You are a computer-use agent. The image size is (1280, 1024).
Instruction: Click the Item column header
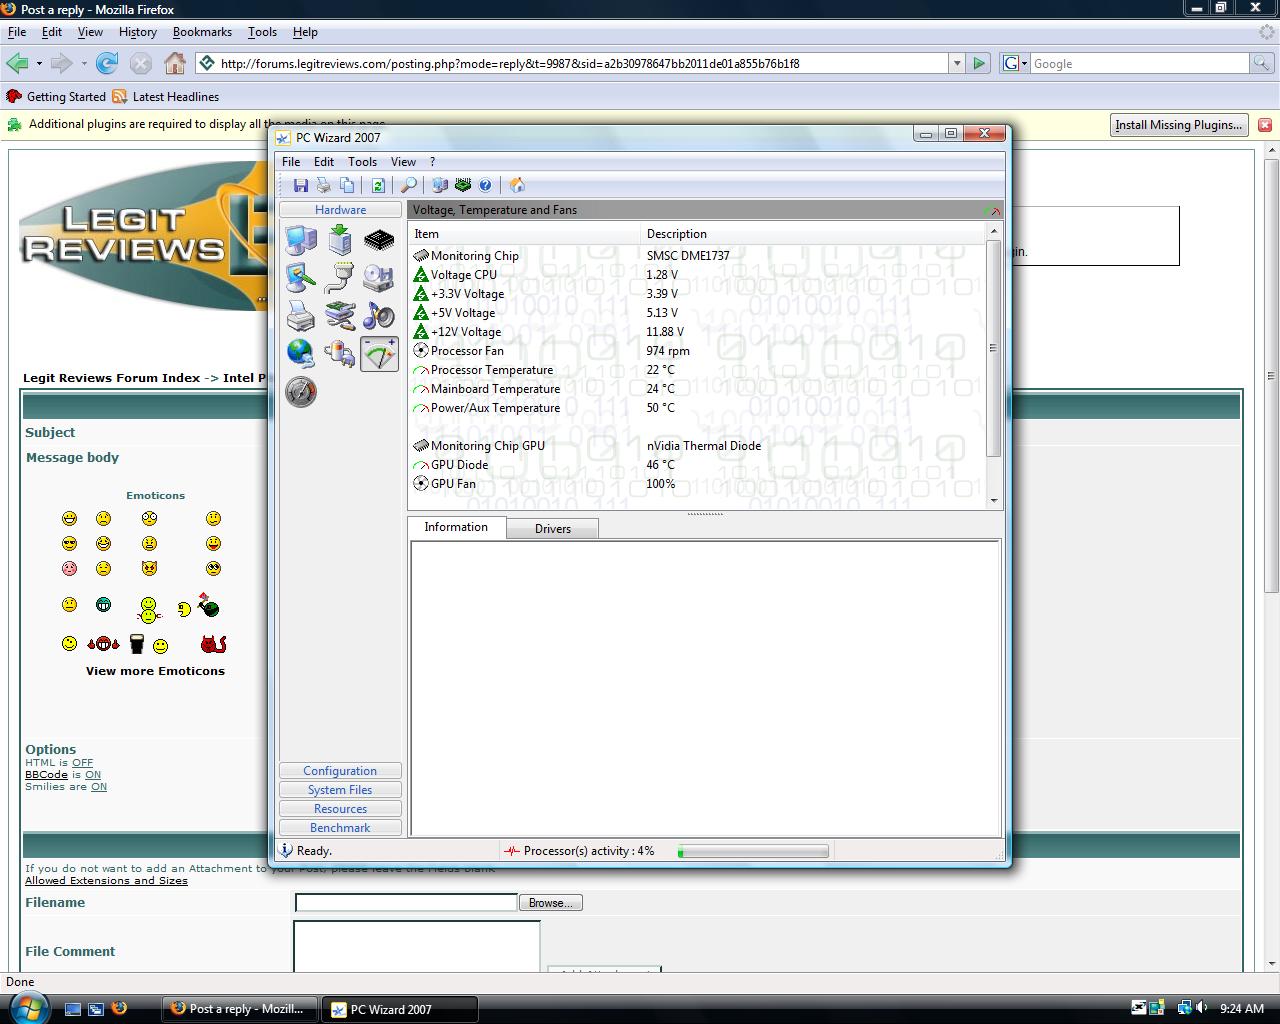click(525, 234)
